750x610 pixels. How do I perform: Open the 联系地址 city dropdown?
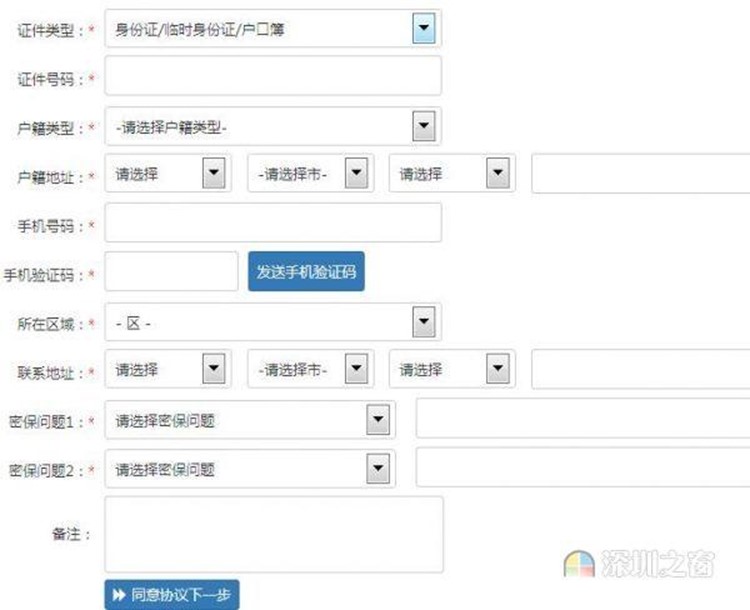311,370
